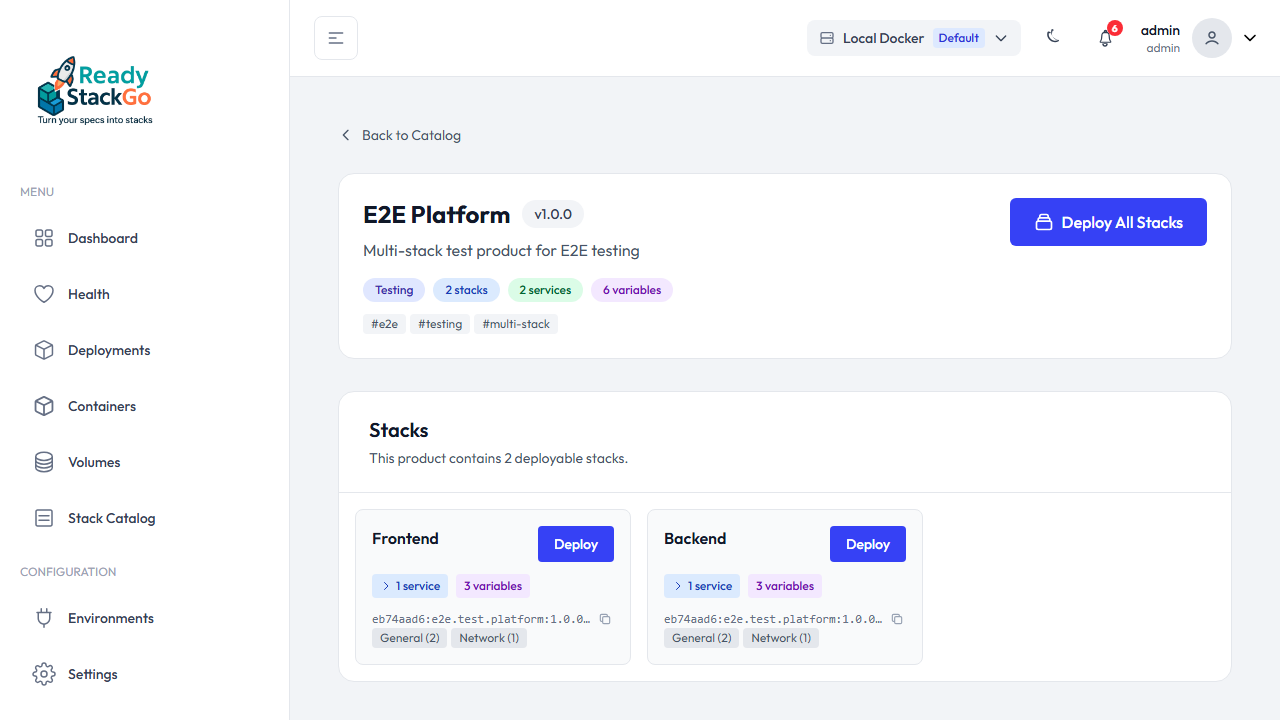The width and height of the screenshot is (1280, 720).
Task: Expand the admin account menu chevron
Action: coord(1249,37)
